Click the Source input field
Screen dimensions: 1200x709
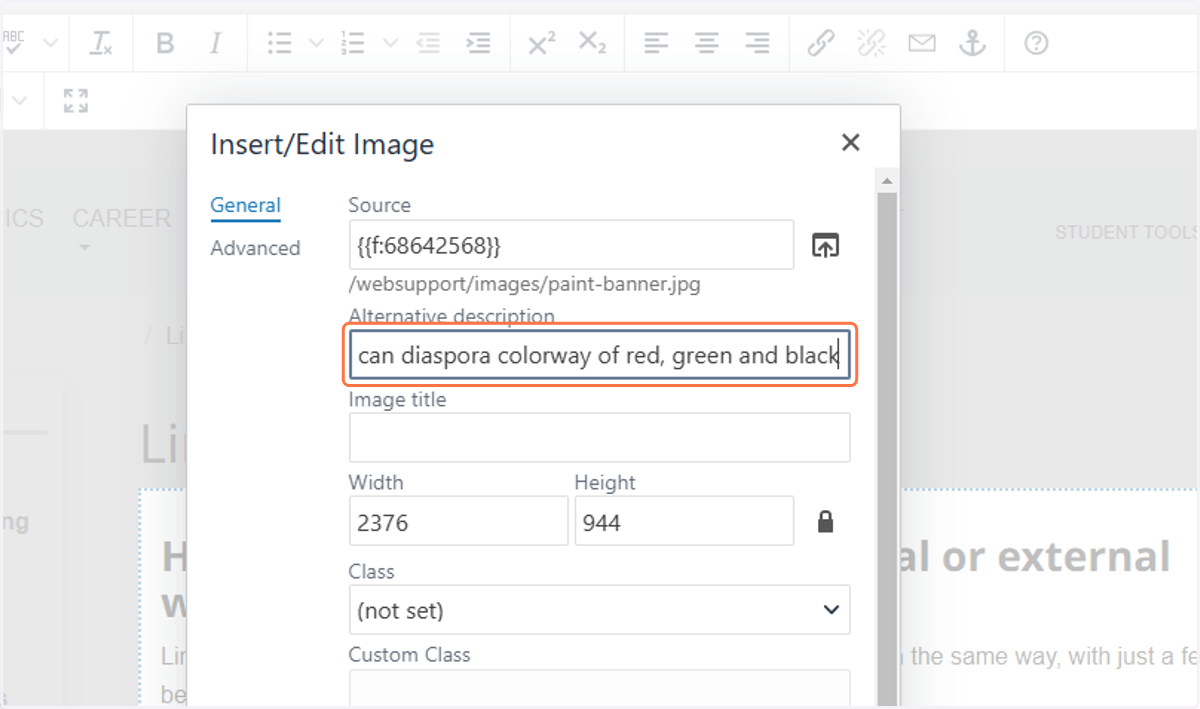571,245
